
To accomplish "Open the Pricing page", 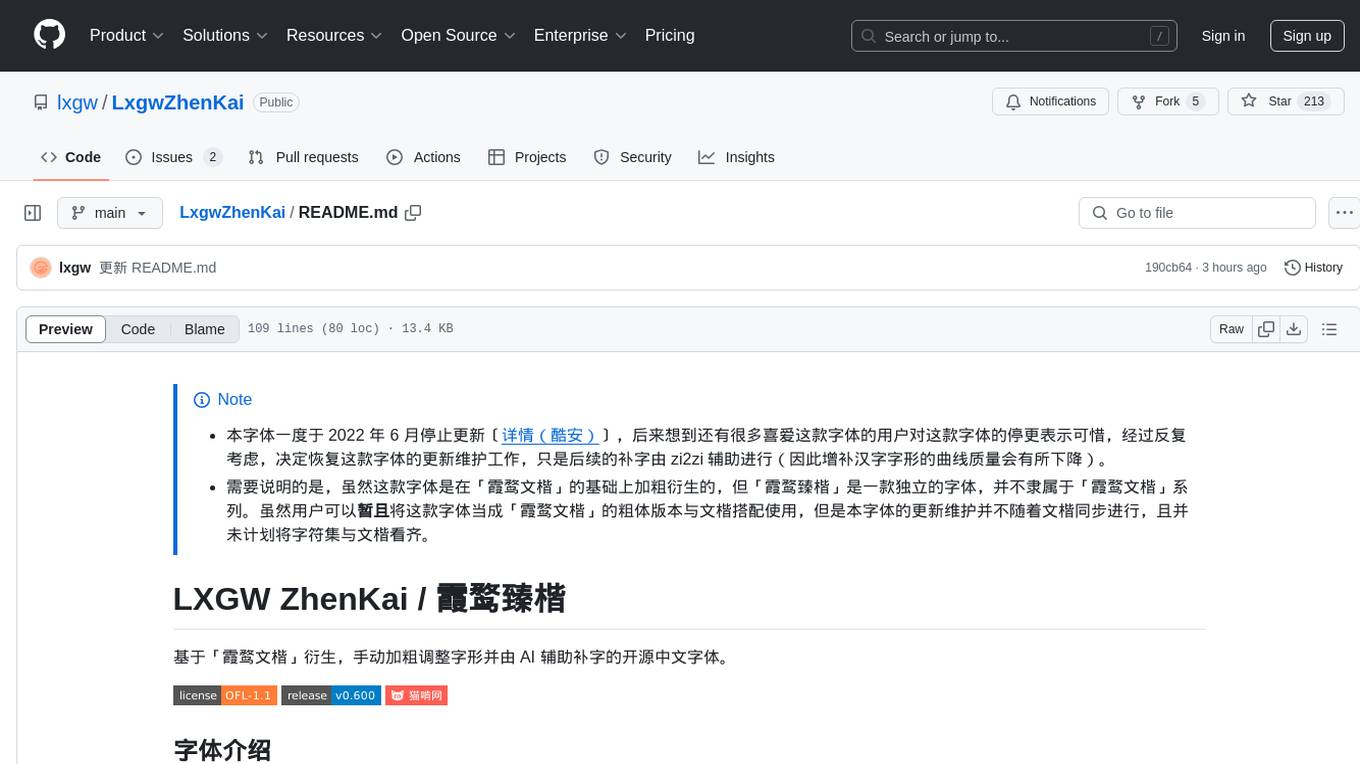I will tap(670, 35).
